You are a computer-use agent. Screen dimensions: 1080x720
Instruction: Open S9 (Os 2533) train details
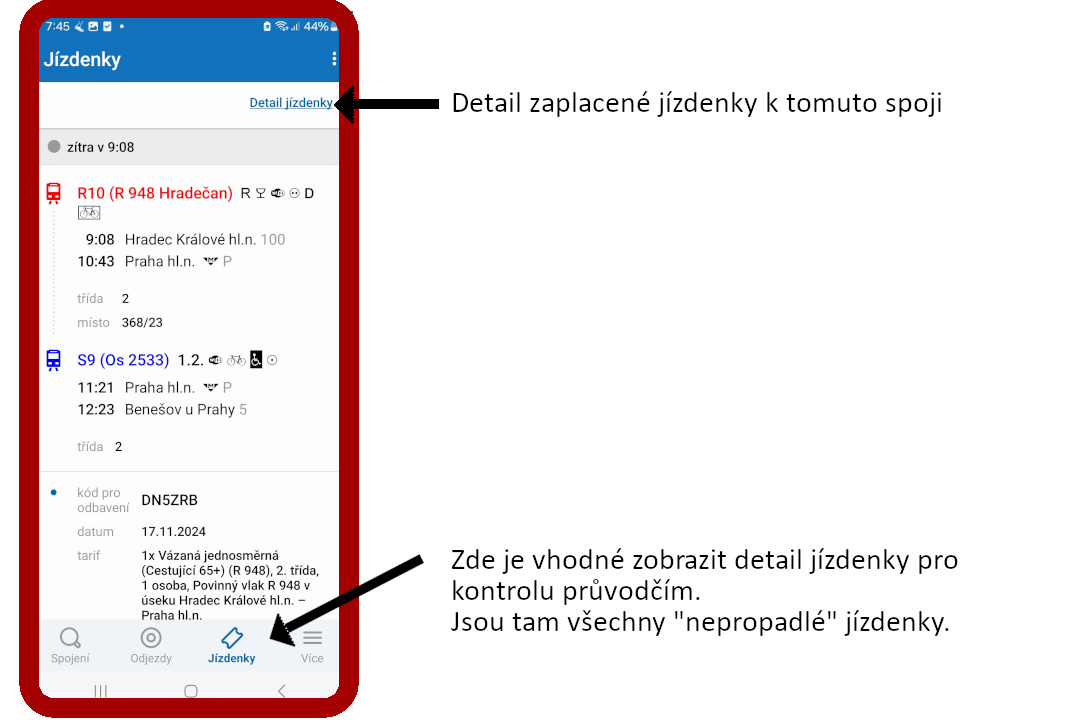point(123,360)
